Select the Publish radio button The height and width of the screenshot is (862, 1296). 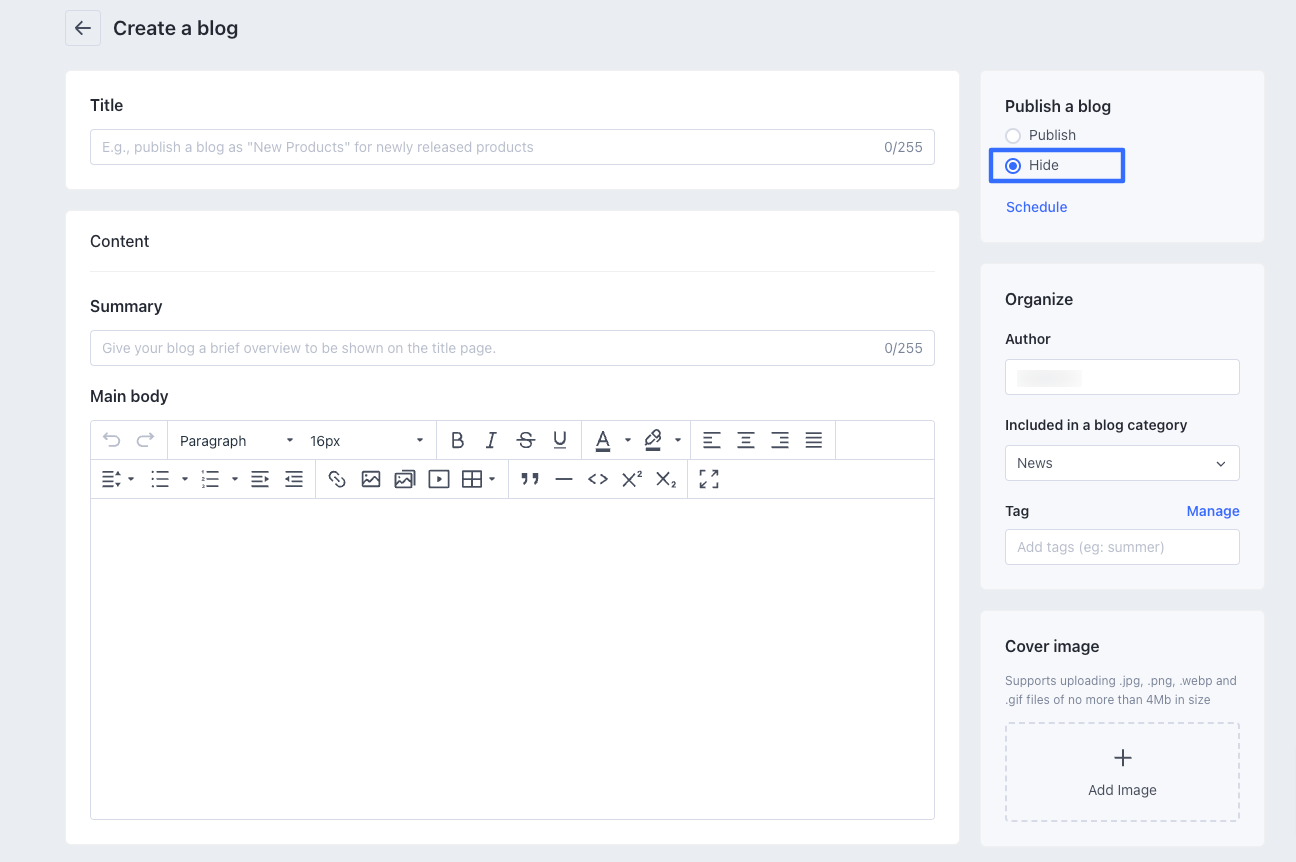1014,135
